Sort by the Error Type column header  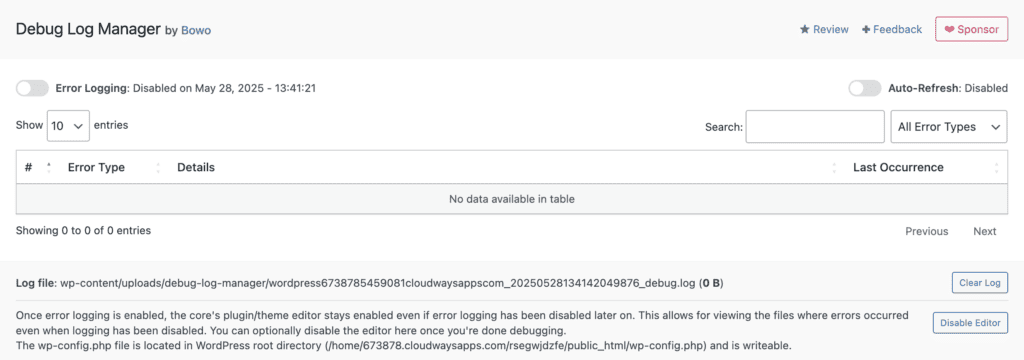click(x=114, y=167)
